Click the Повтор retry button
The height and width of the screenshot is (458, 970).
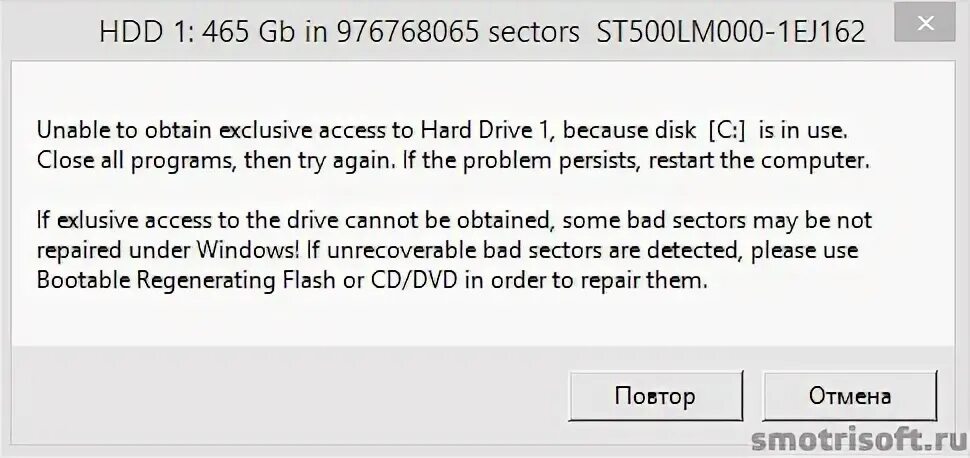pos(655,396)
